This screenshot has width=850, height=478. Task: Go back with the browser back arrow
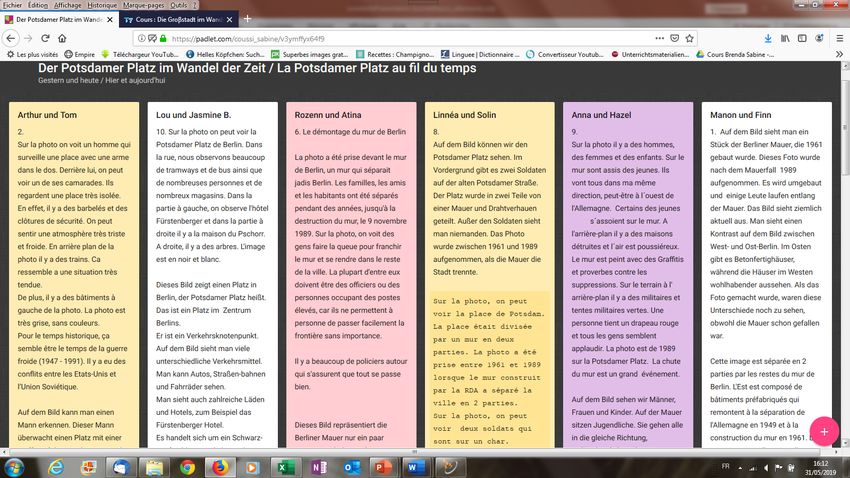[11, 38]
